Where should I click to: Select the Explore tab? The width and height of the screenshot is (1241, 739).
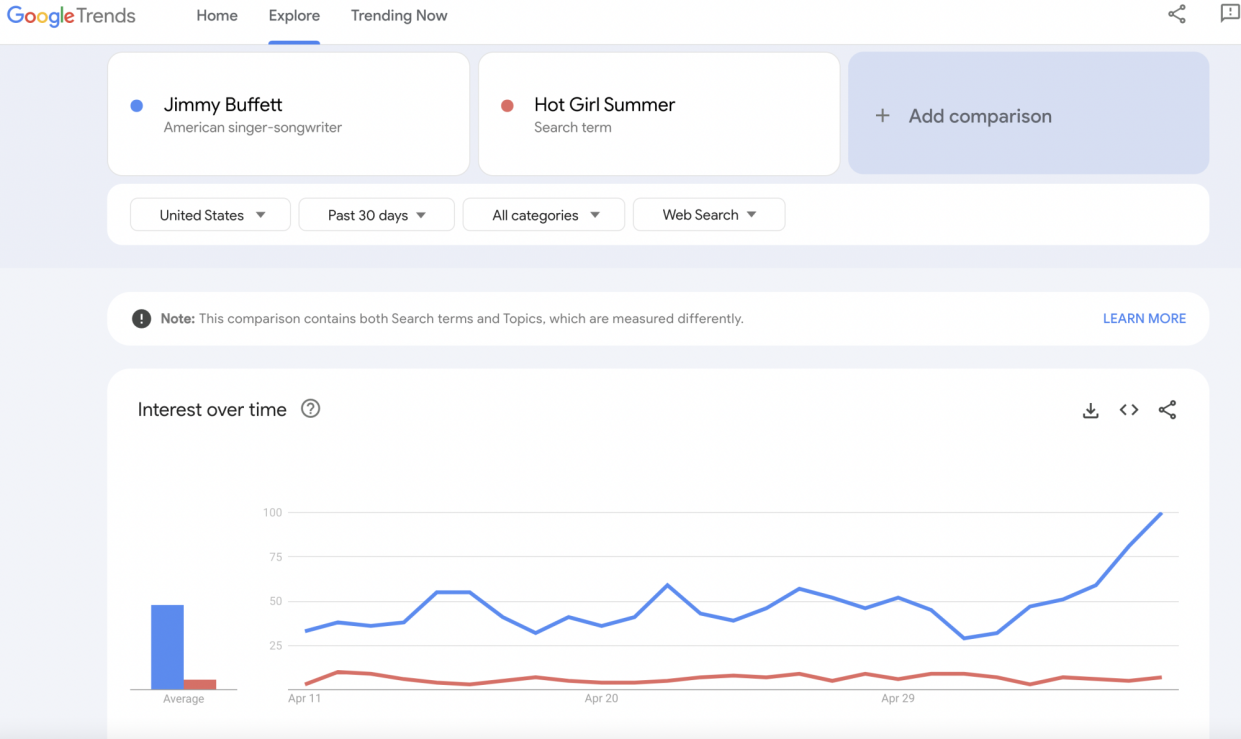coord(294,16)
